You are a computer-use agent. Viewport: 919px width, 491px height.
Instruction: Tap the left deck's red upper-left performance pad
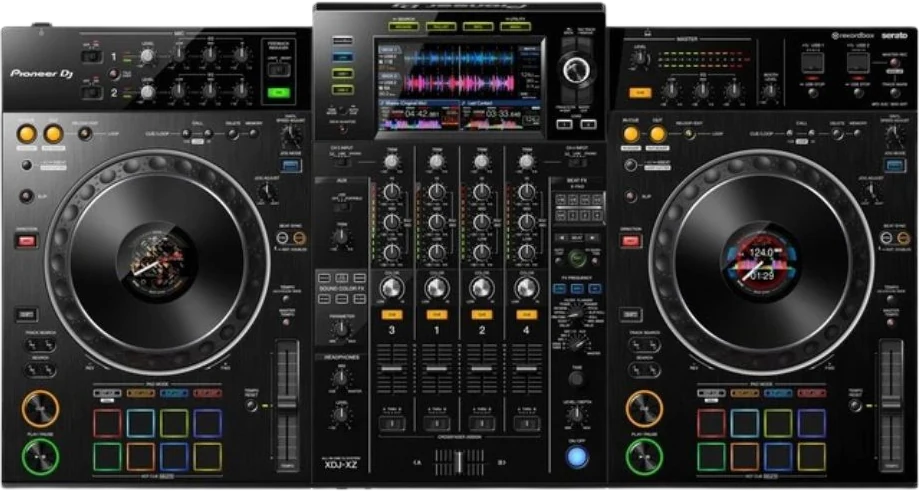point(107,423)
